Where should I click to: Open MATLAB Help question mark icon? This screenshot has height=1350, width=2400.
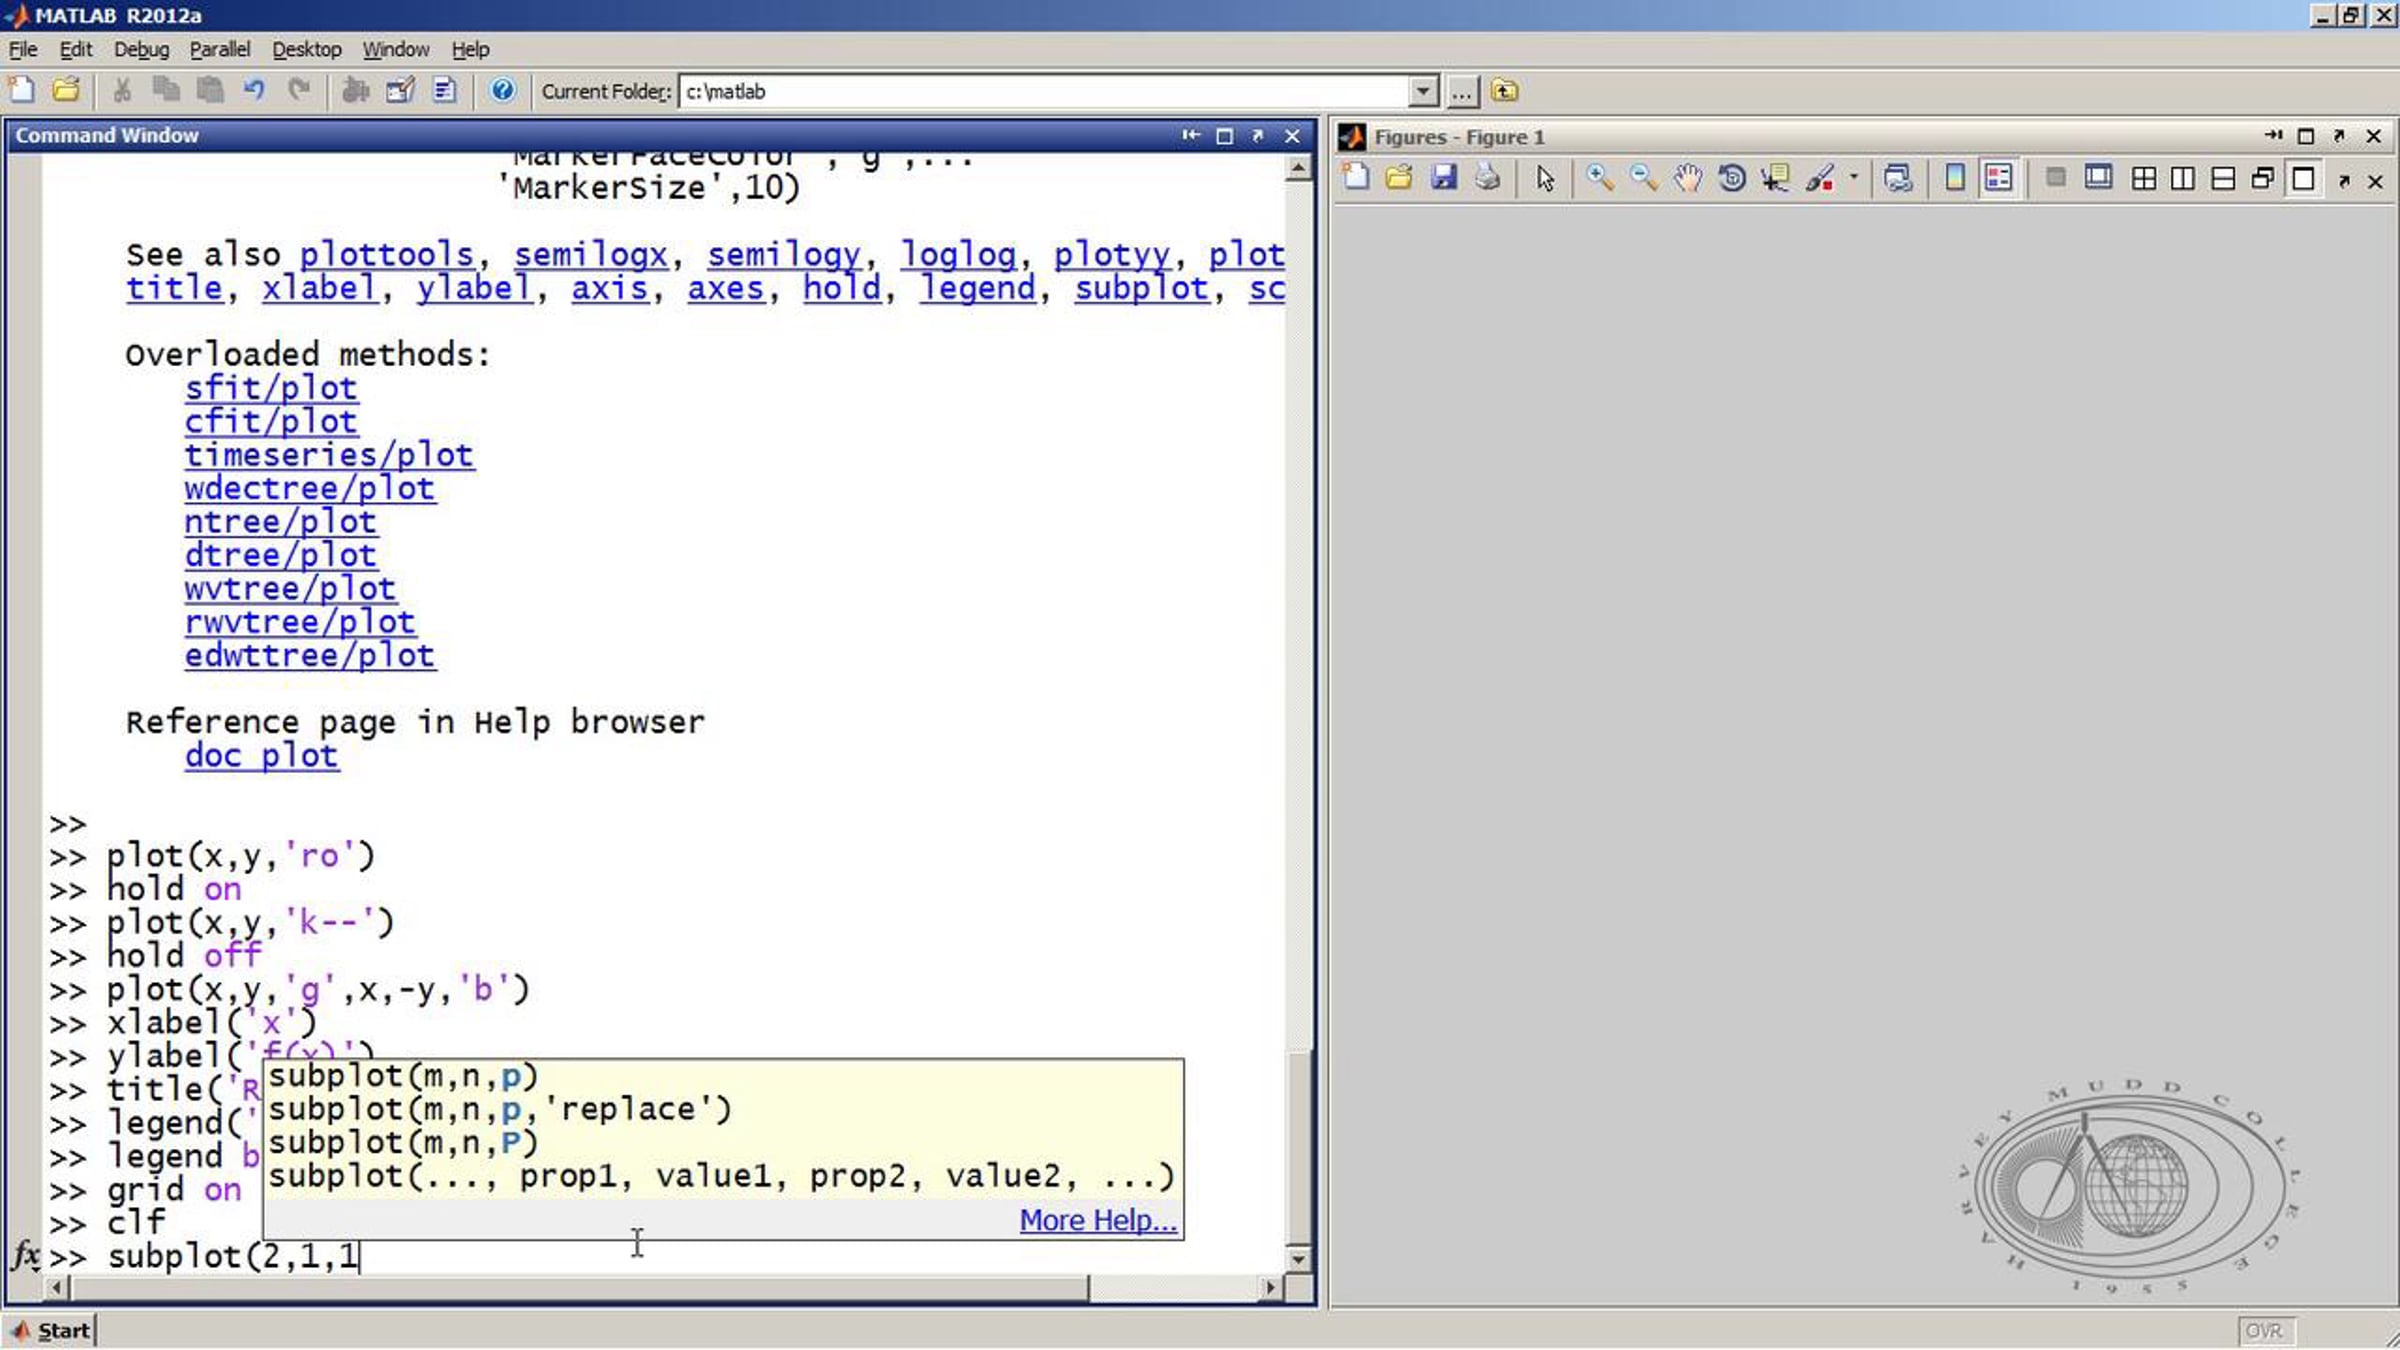pyautogui.click(x=502, y=91)
